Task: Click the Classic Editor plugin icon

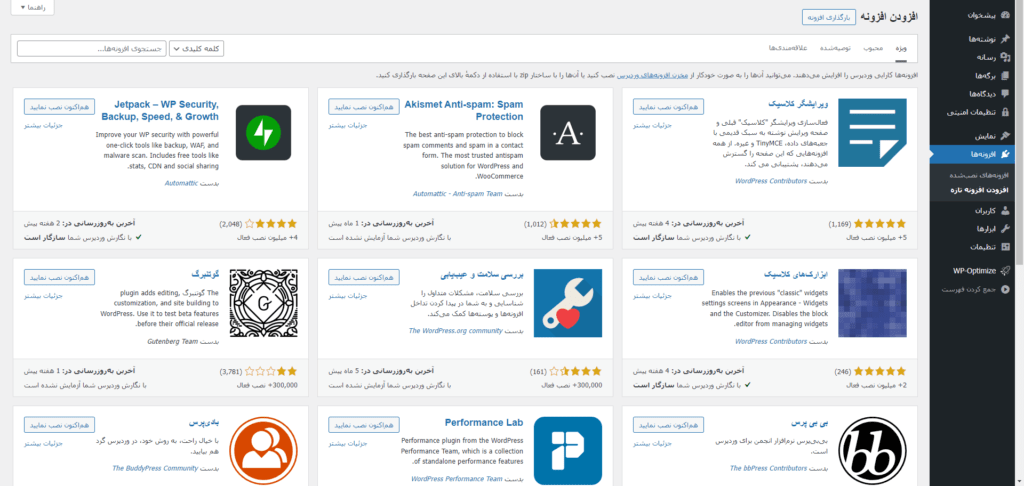Action: pyautogui.click(x=872, y=133)
